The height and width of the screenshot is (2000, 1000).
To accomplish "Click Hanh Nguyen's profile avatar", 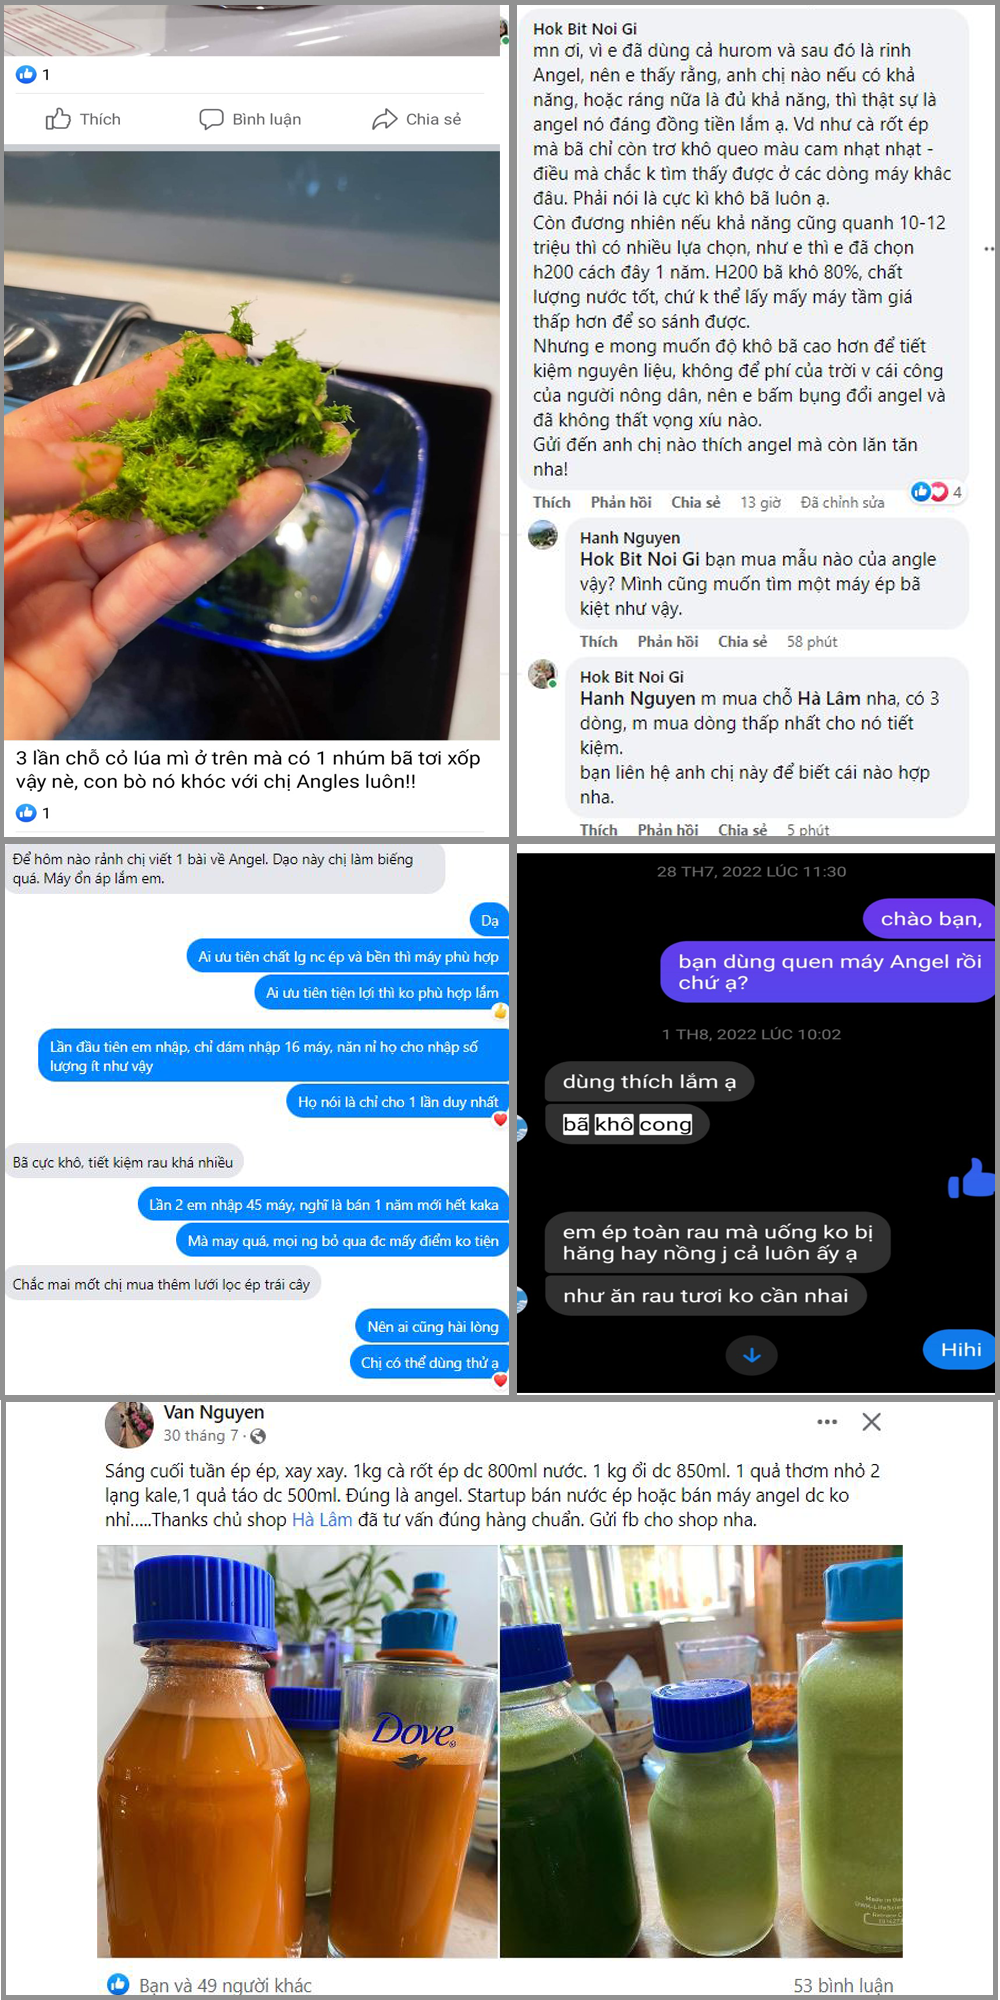I will coord(543,534).
